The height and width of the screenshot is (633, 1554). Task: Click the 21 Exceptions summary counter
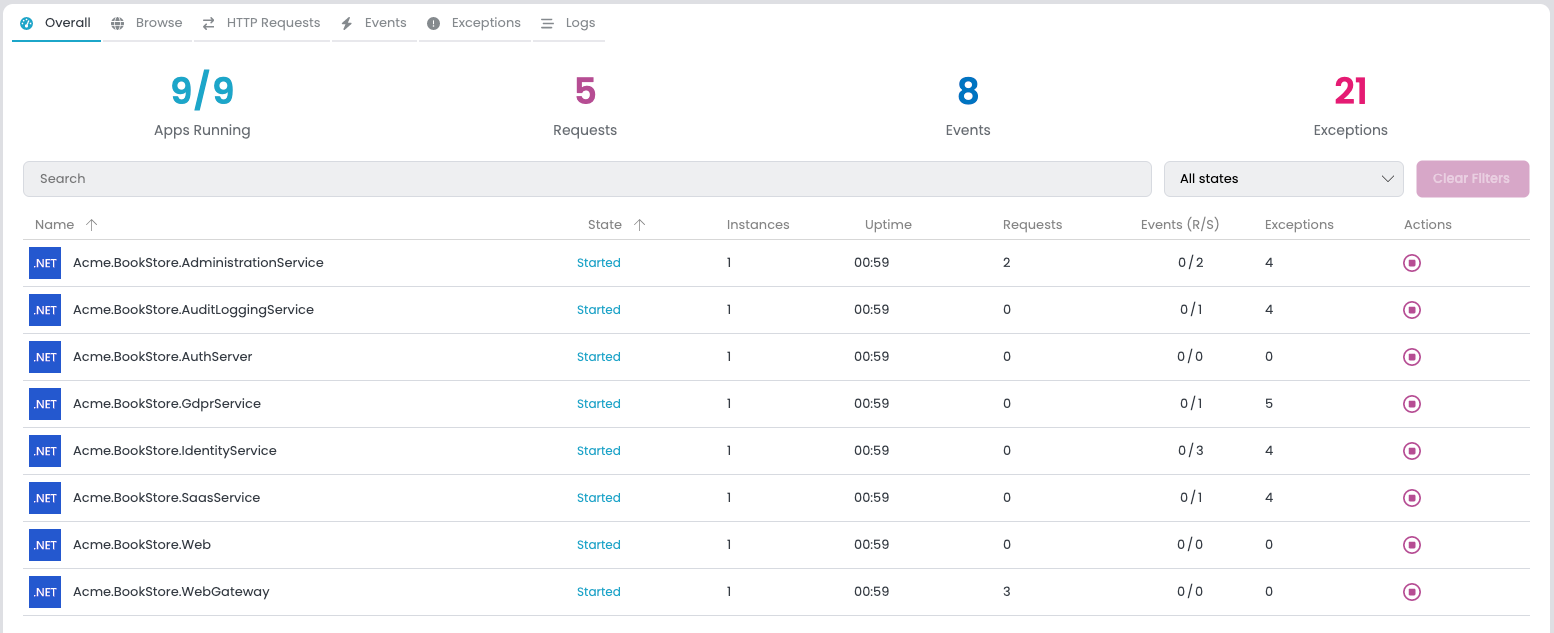1350,105
